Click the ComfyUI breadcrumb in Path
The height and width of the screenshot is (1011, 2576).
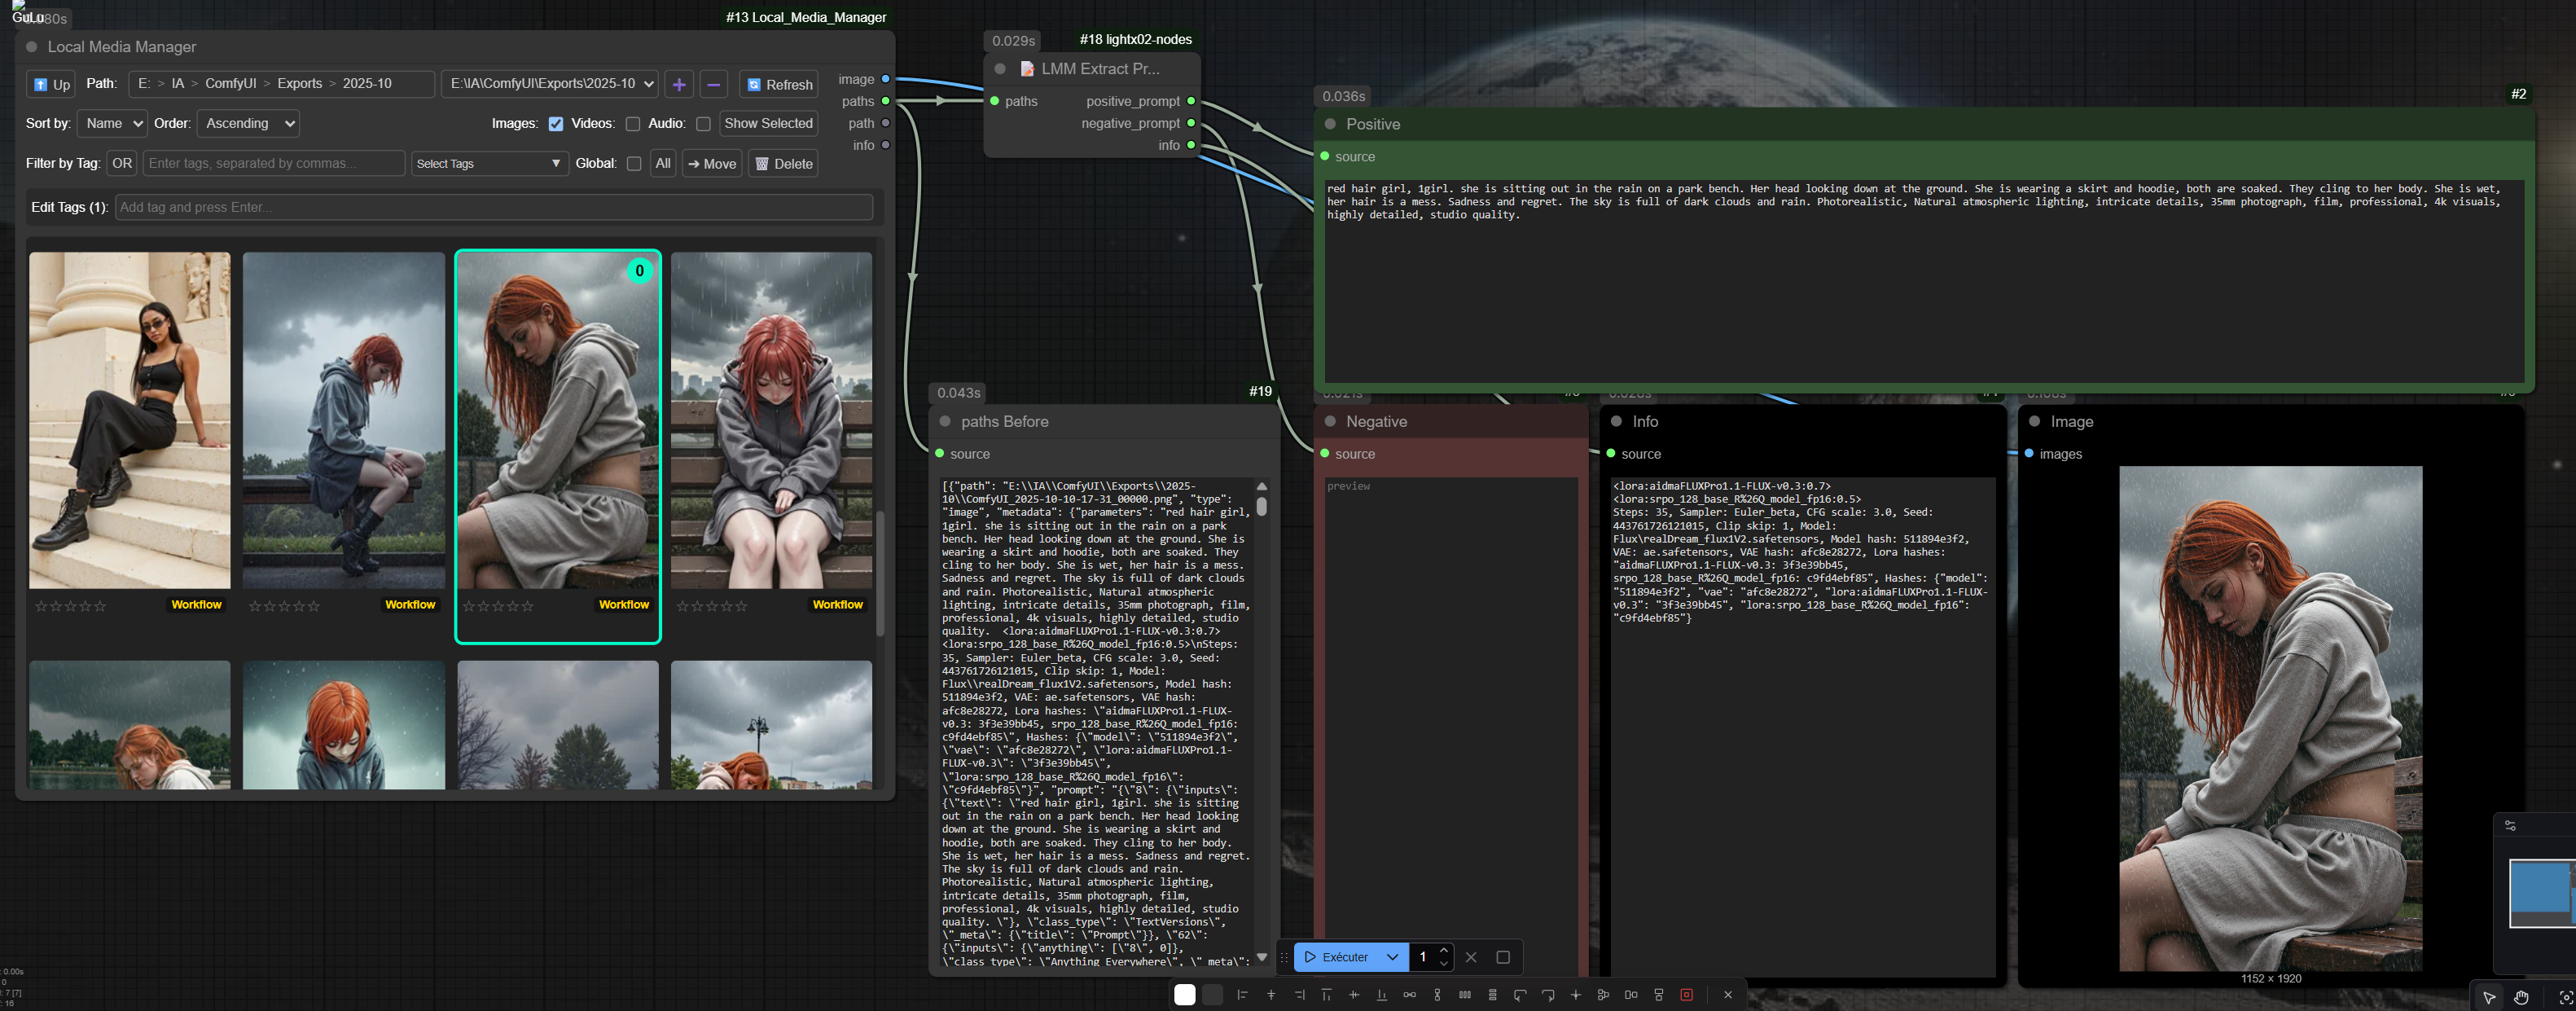[231, 84]
